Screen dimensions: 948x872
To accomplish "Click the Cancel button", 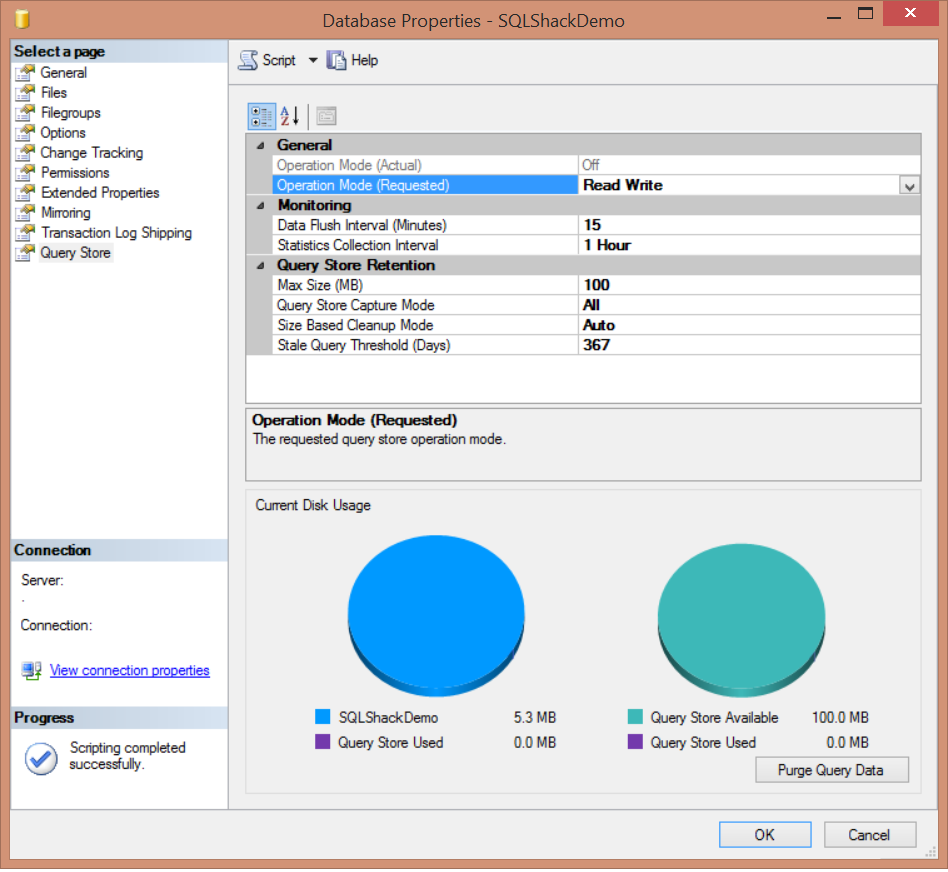I will pyautogui.click(x=869, y=835).
